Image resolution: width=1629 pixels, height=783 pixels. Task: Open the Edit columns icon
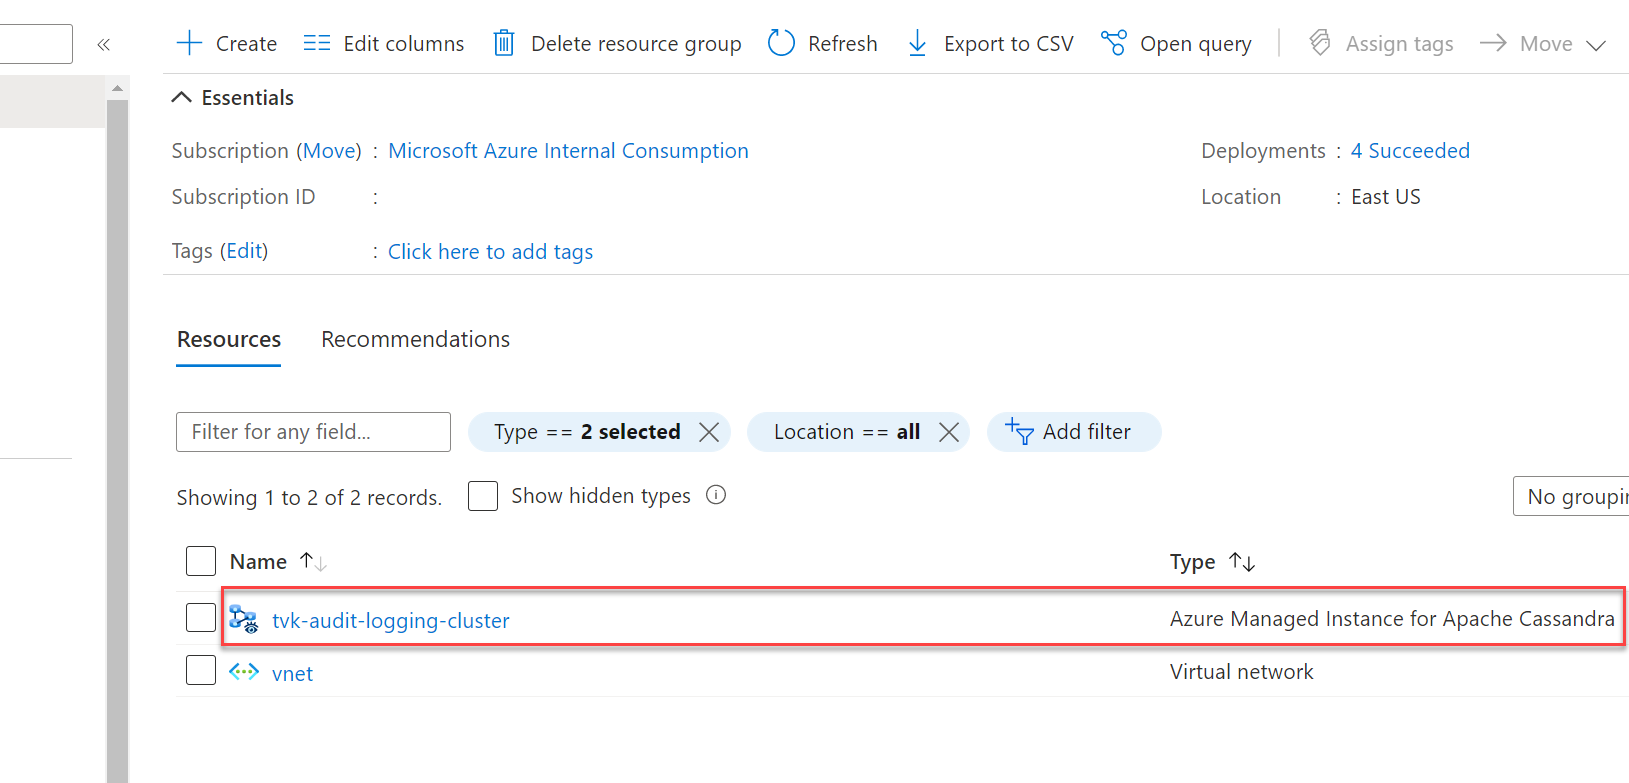(316, 43)
